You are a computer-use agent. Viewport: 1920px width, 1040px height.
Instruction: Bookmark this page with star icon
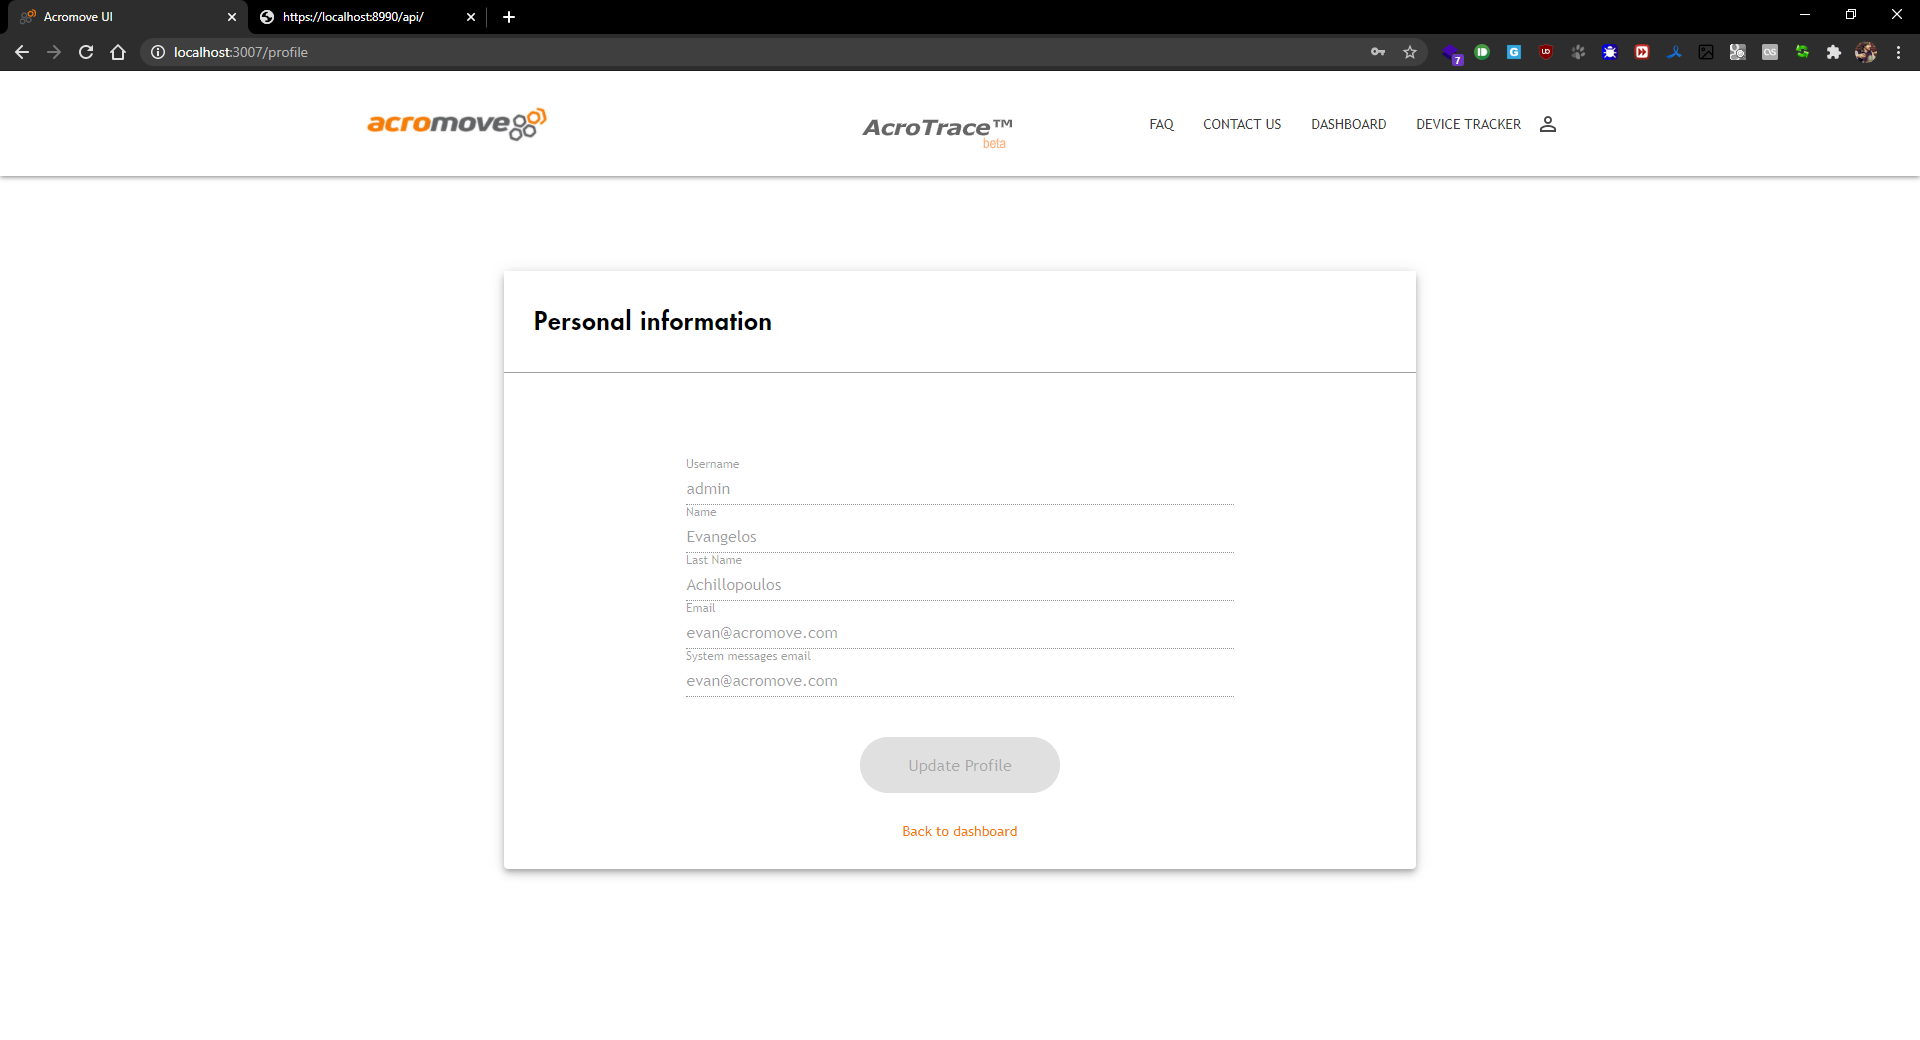tap(1410, 52)
